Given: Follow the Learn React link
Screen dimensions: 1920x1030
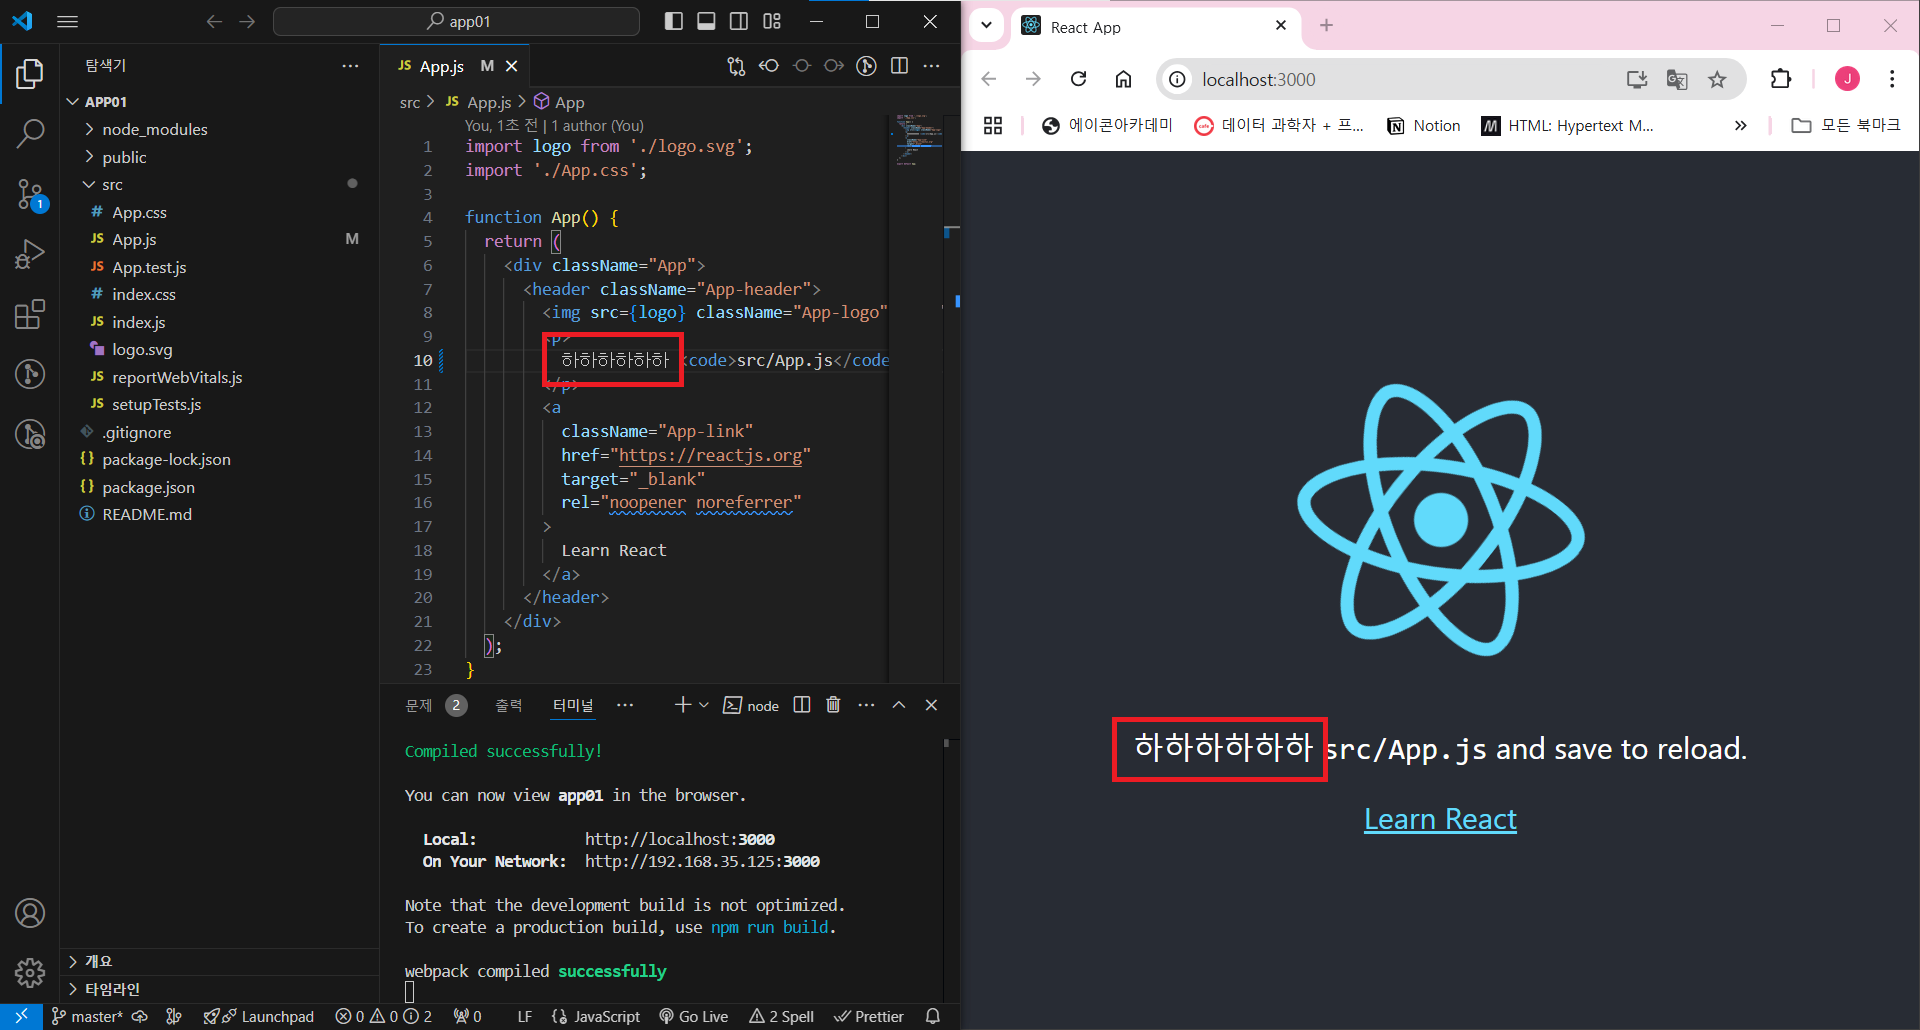Looking at the screenshot, I should (x=1440, y=819).
